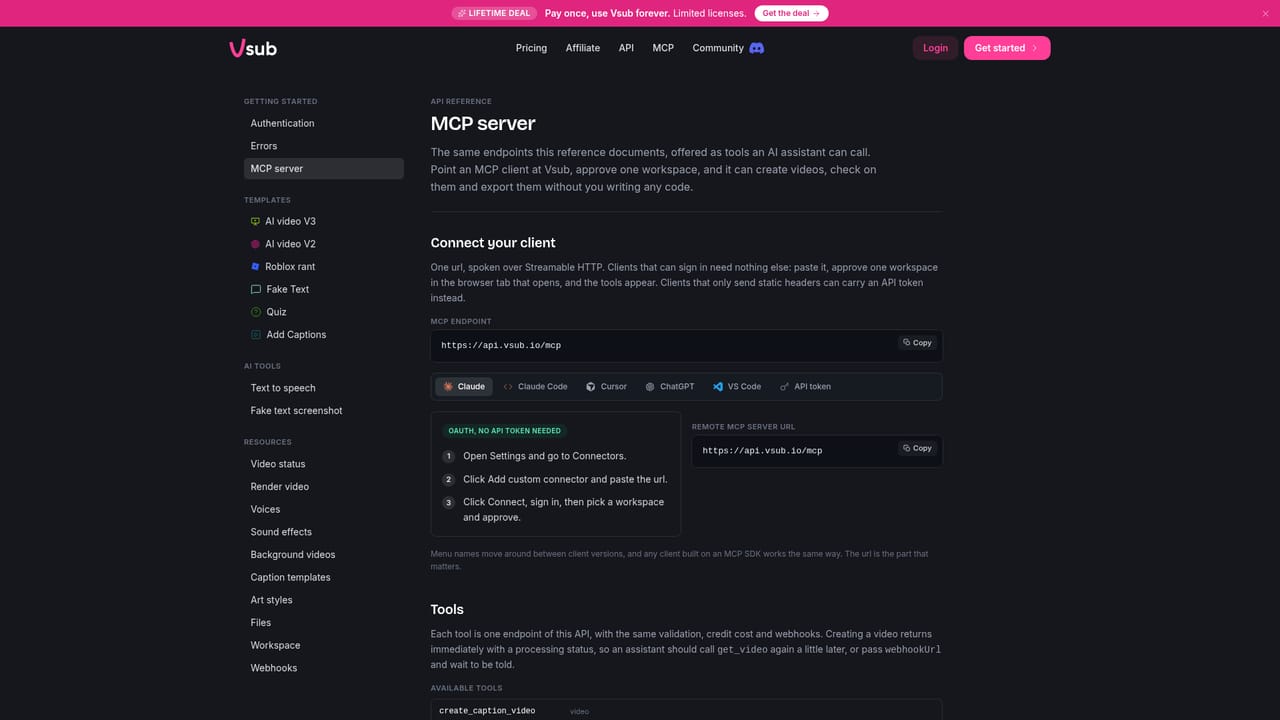
Task: Open Sound effects resource
Action: pos(324,532)
